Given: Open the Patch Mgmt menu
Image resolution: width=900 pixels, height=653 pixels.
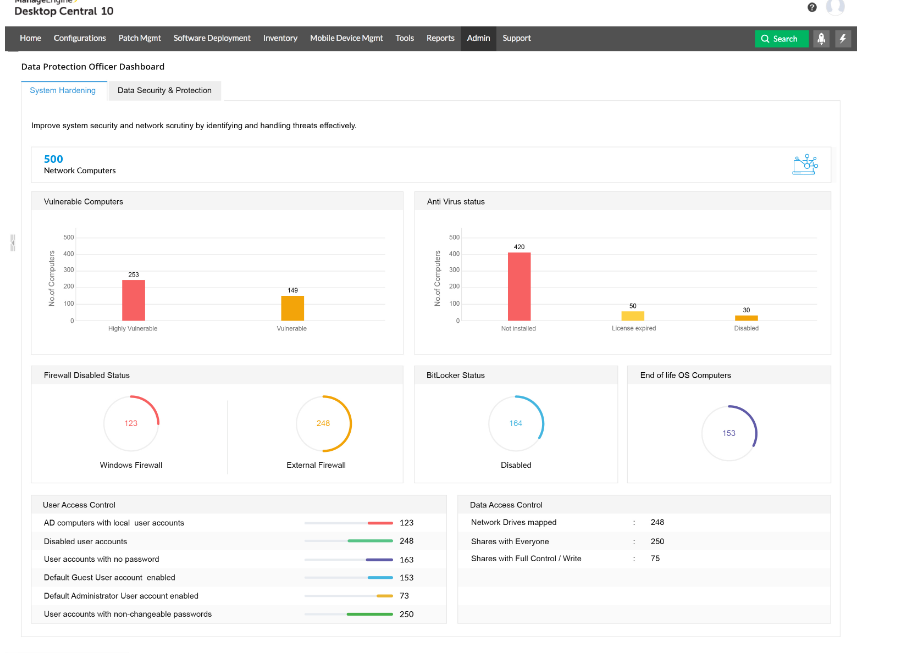Looking at the screenshot, I should [x=139, y=38].
